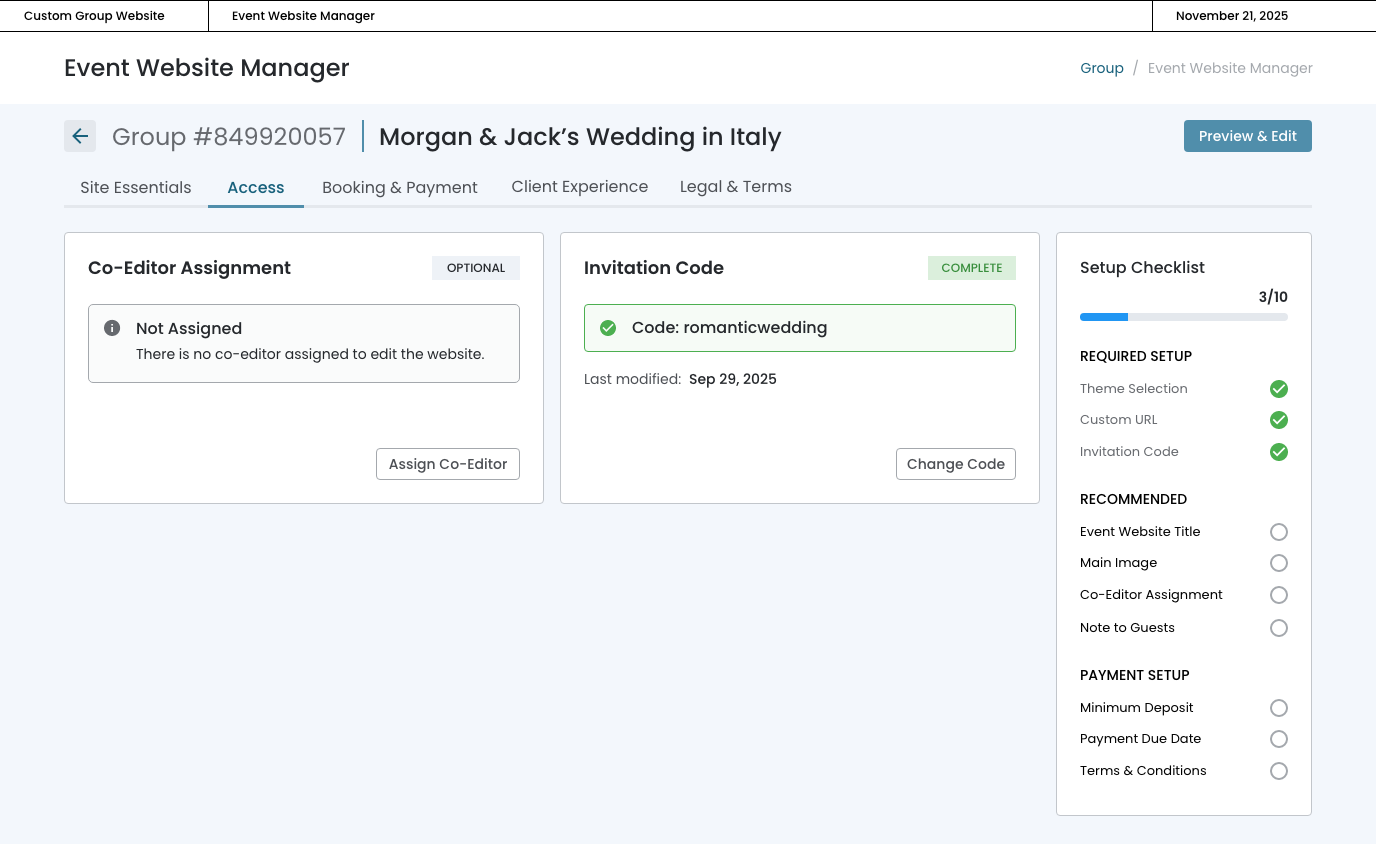
Task: Switch to Site Essentials tab
Action: point(136,187)
